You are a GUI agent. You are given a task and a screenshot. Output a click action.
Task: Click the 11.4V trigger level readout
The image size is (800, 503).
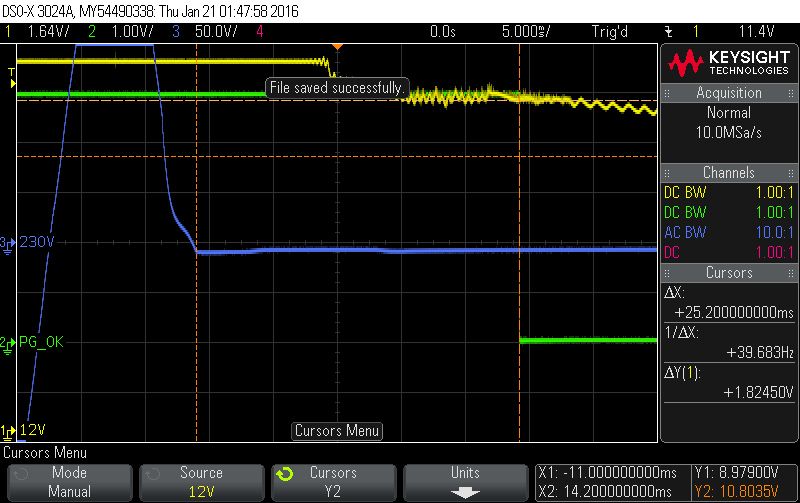click(x=757, y=32)
